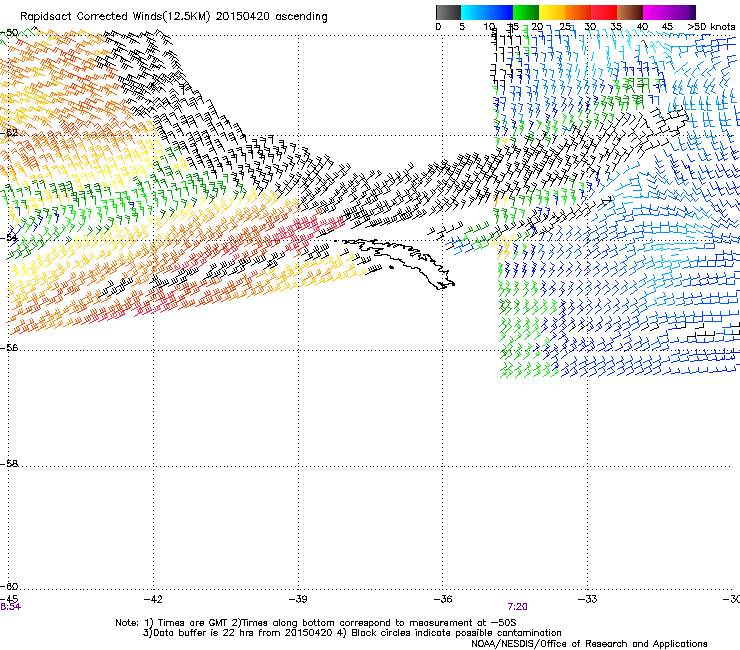Click the red 30-35 knots legend segment

[604, 12]
